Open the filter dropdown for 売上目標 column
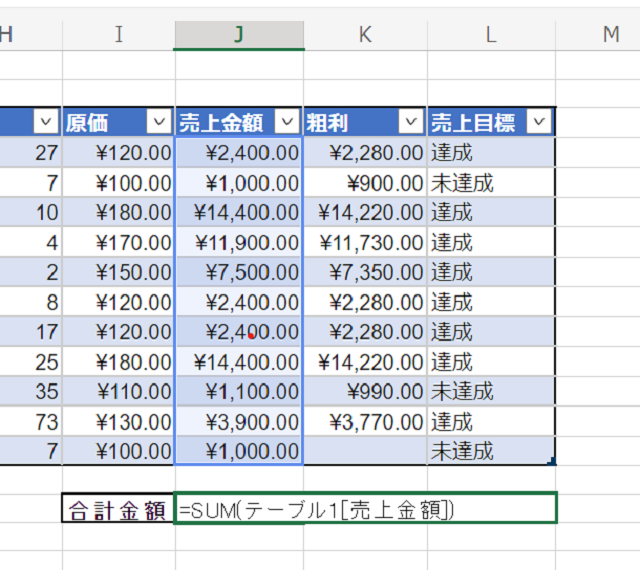Viewport: 640px width, 570px height. 539,122
